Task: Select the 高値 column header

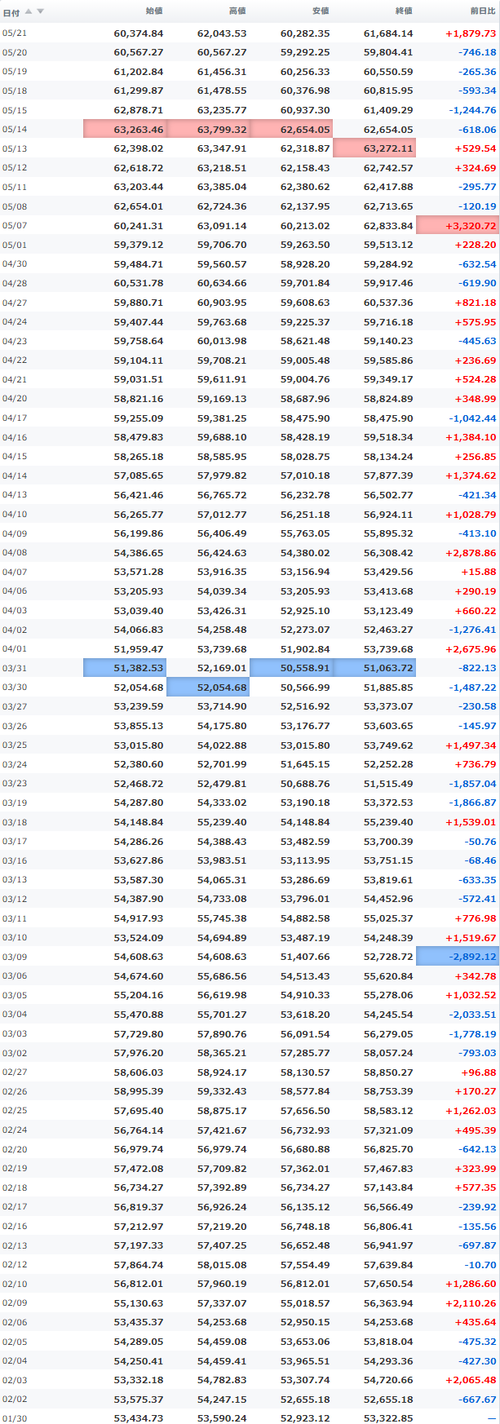Action: click(237, 12)
